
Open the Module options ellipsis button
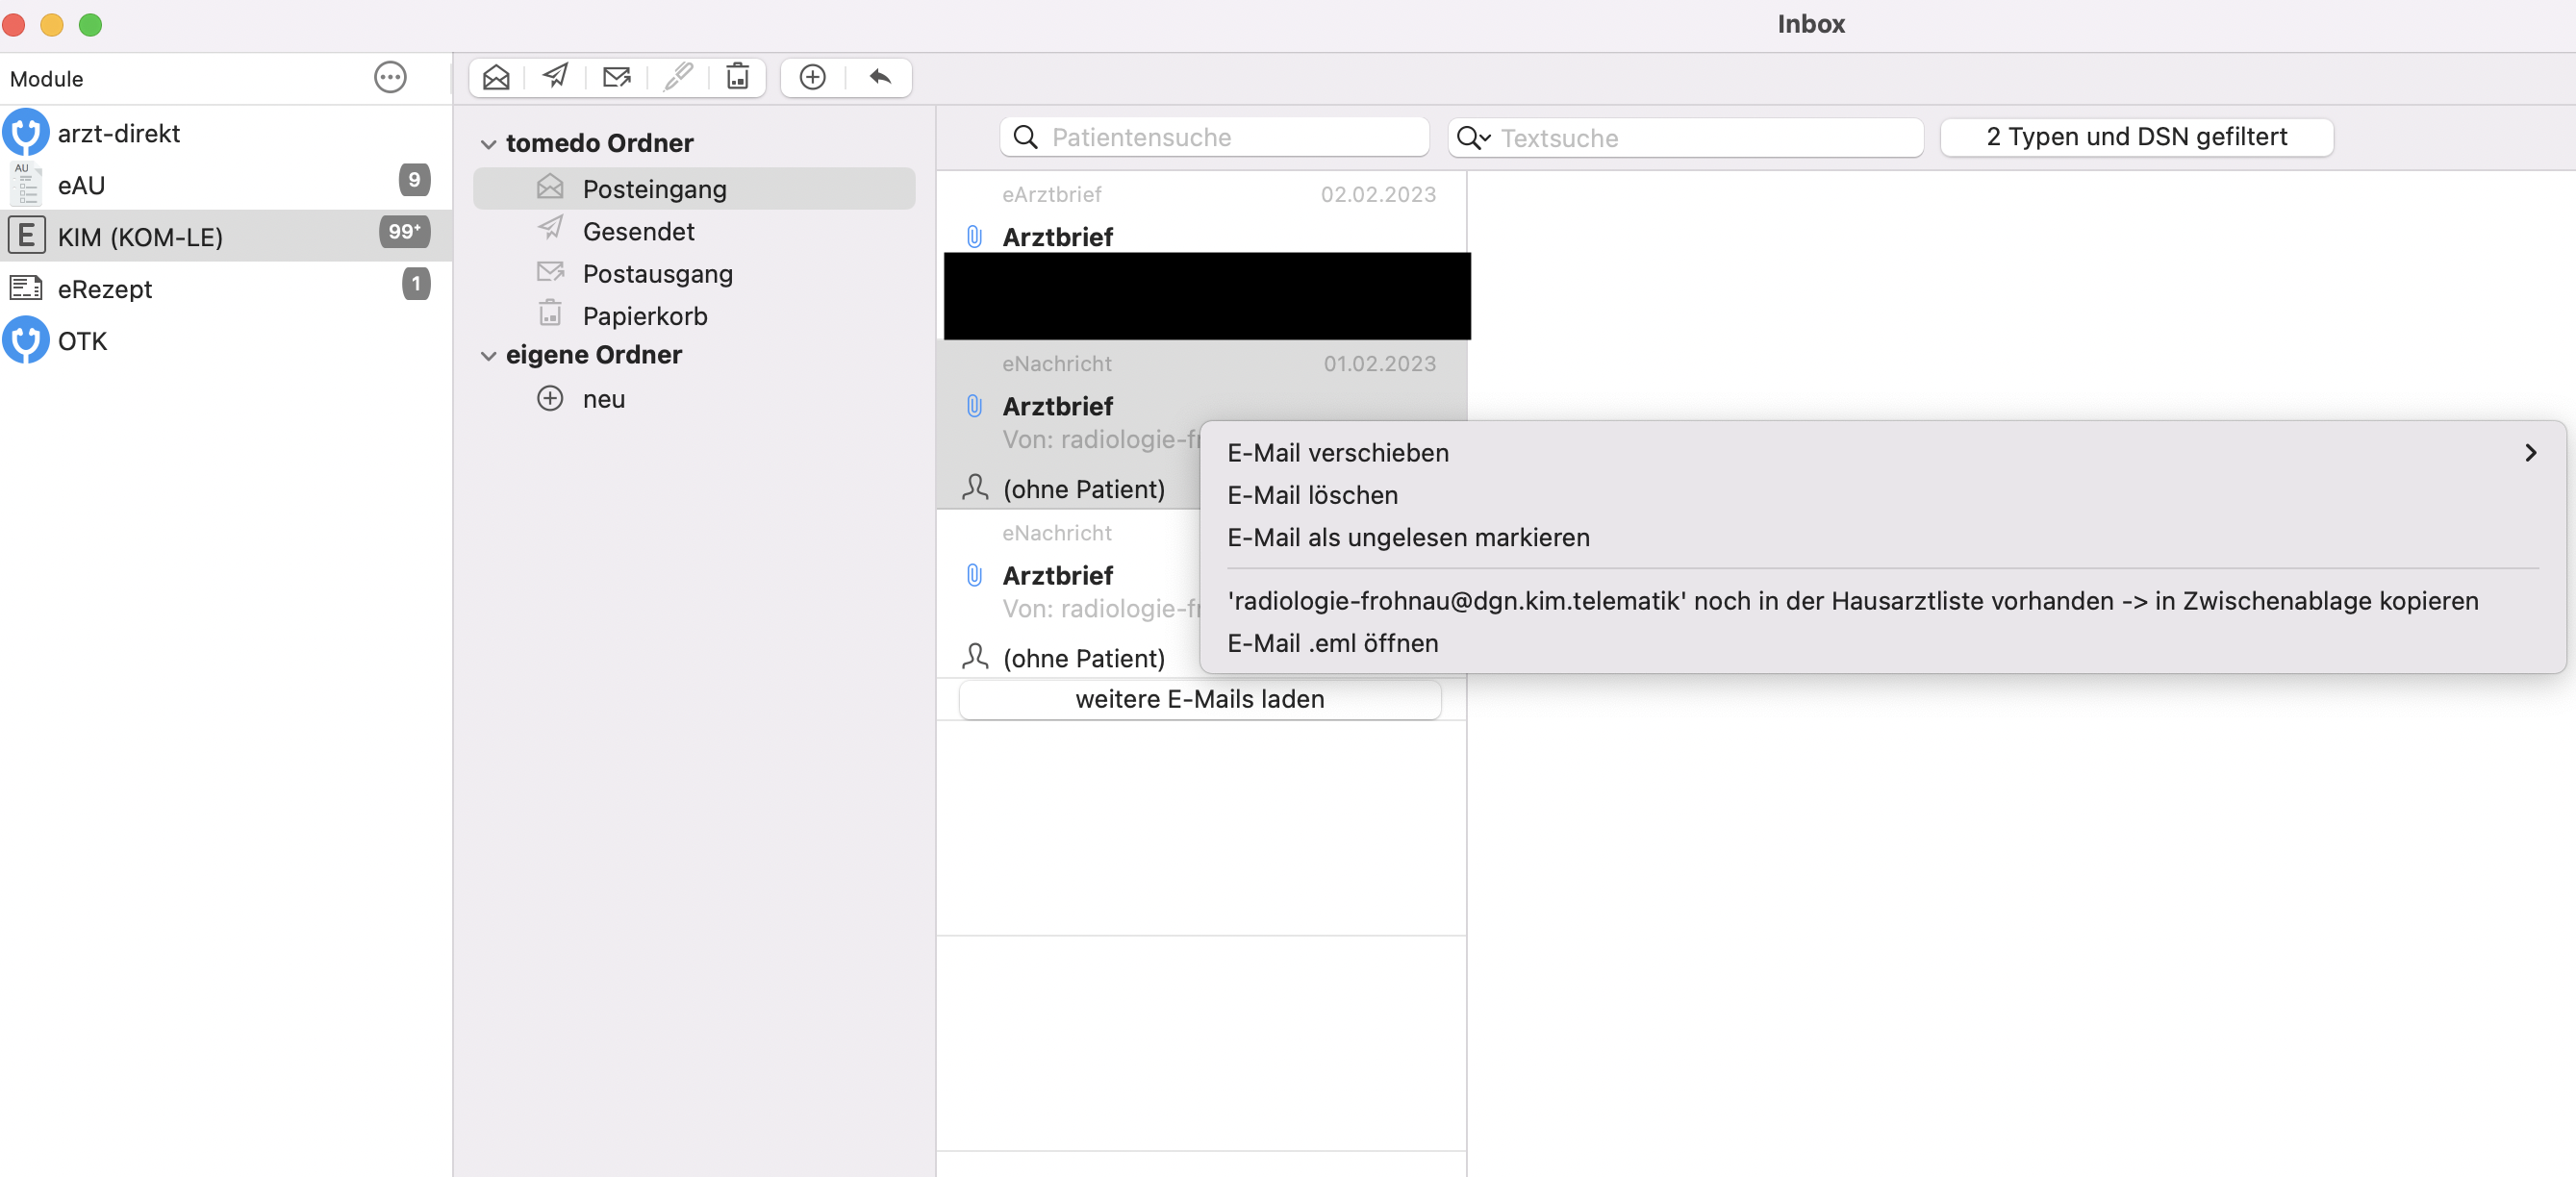coord(390,77)
